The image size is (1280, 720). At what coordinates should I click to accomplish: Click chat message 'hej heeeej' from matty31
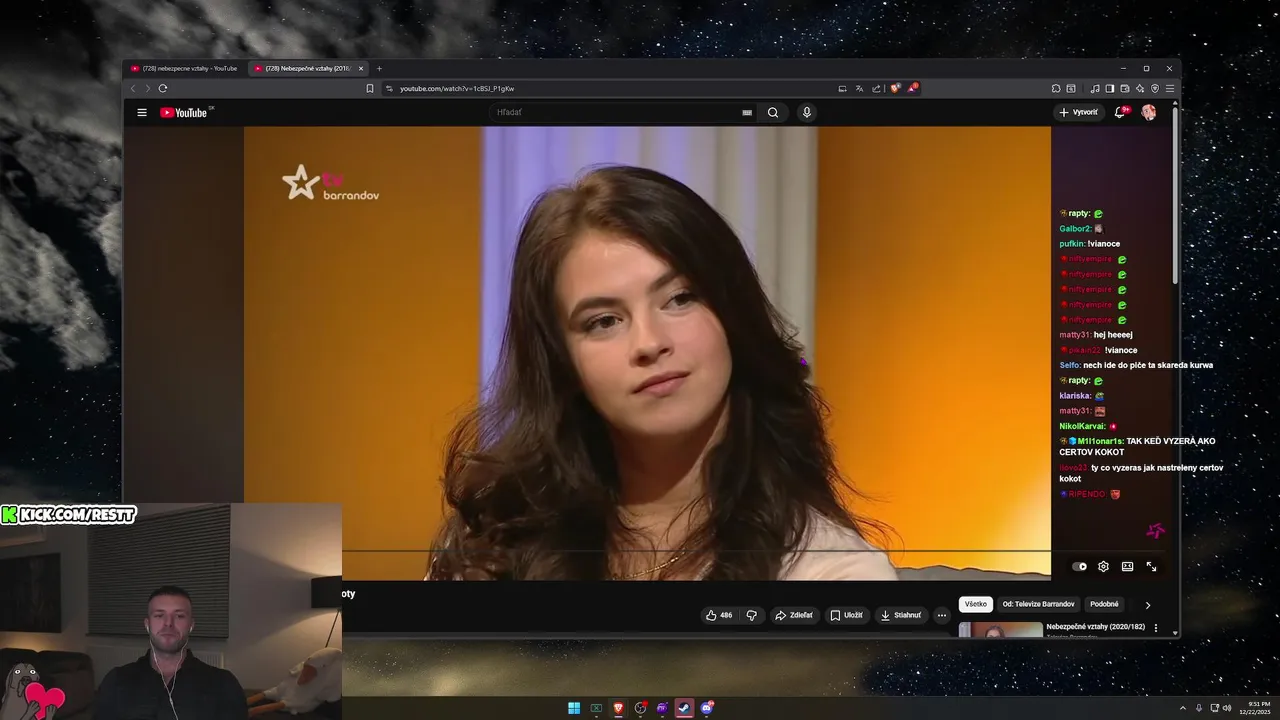1113,335
